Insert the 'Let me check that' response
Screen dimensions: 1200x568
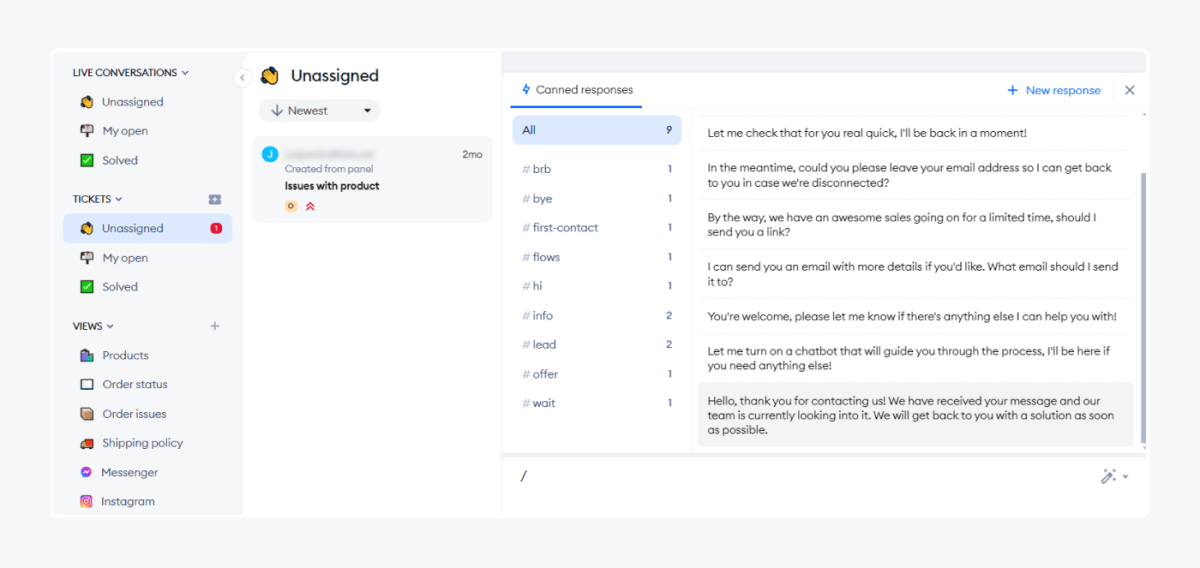915,133
